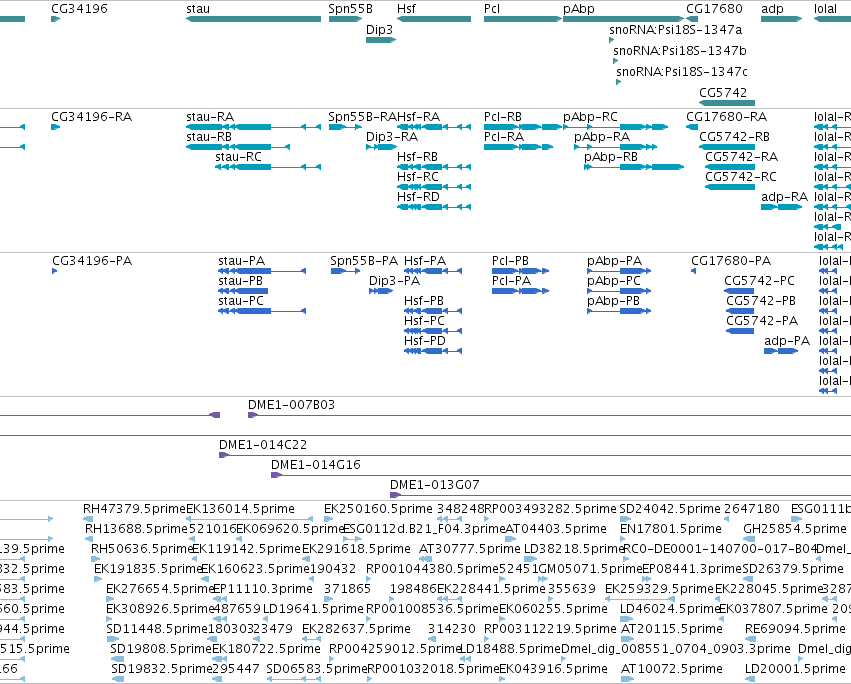Select the DME1-013G07 clone
851x684 pixels.
coord(620,495)
